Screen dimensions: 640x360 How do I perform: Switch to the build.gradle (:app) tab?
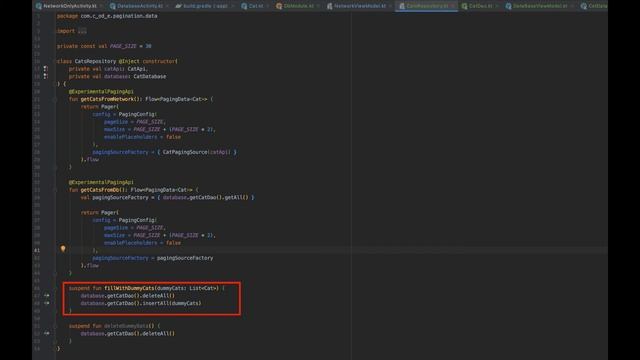click(x=205, y=6)
